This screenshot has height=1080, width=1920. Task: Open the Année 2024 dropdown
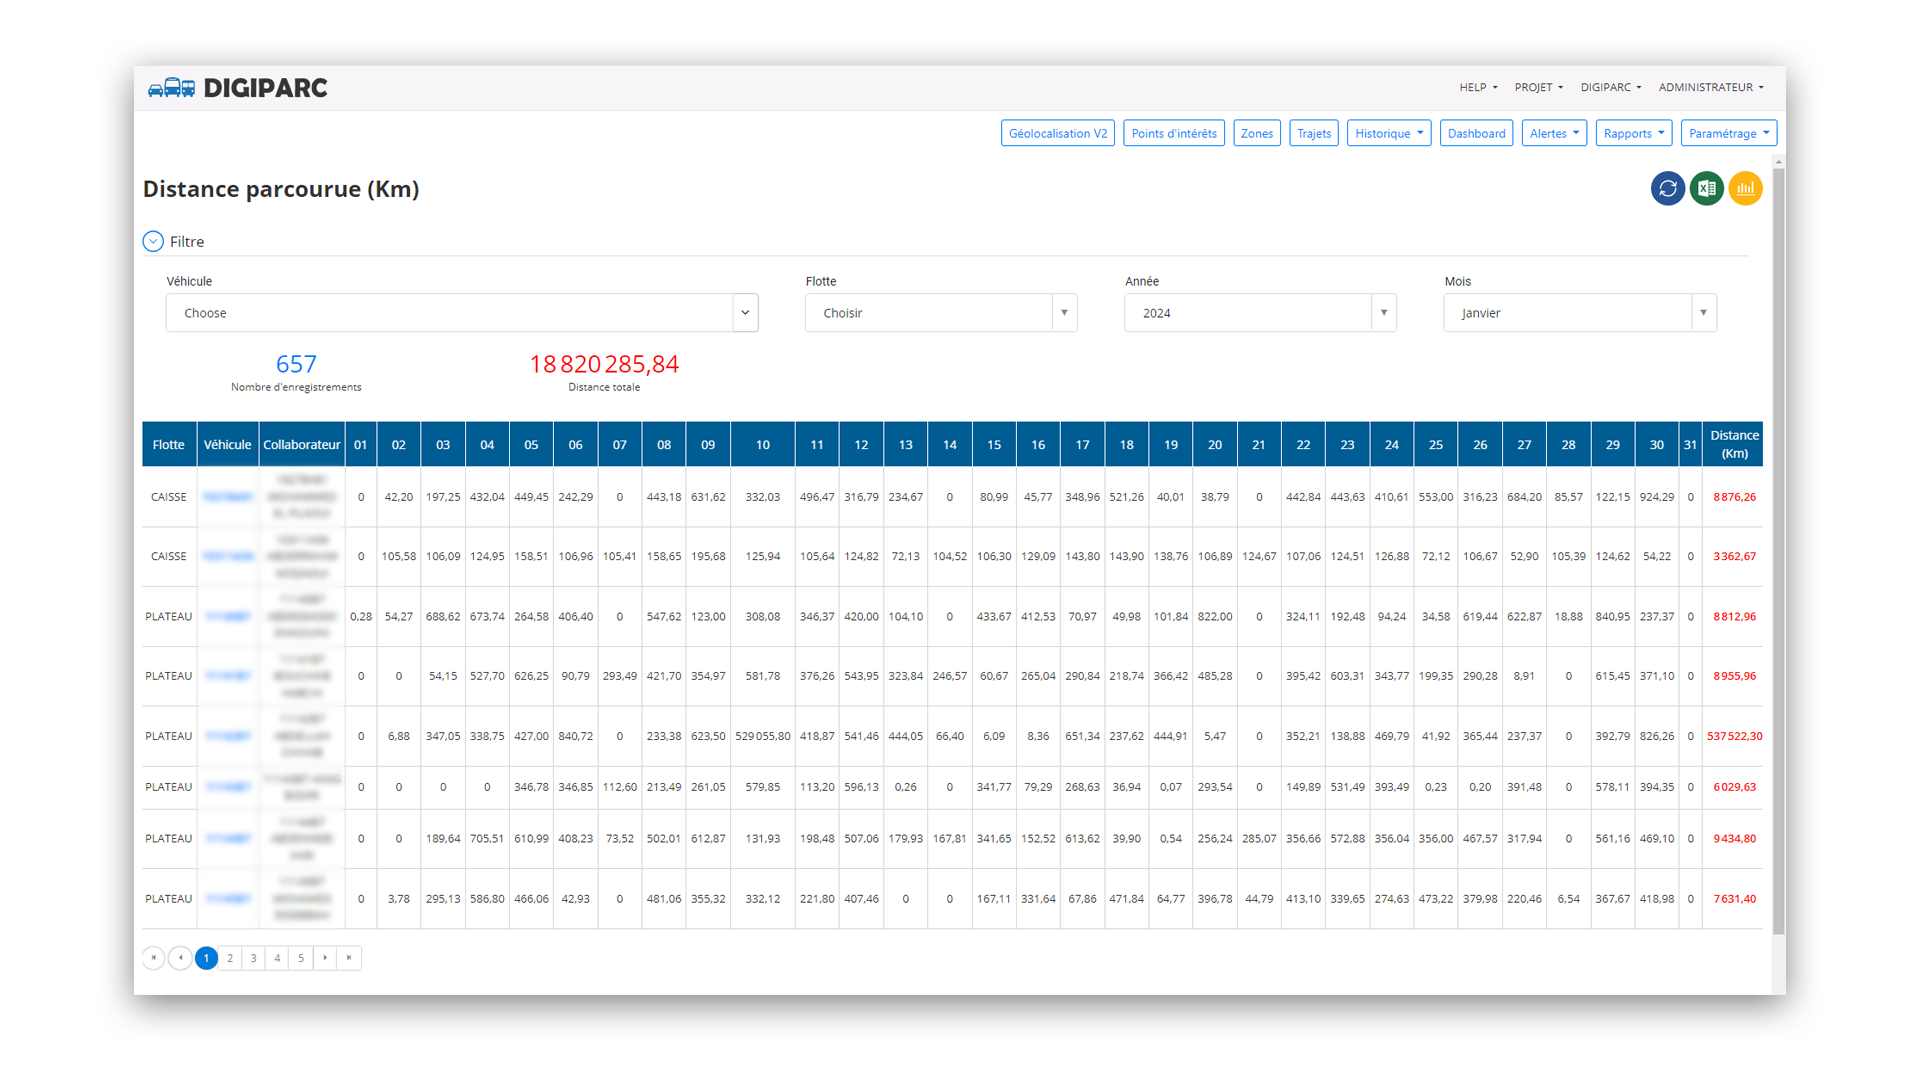[x=1260, y=313]
